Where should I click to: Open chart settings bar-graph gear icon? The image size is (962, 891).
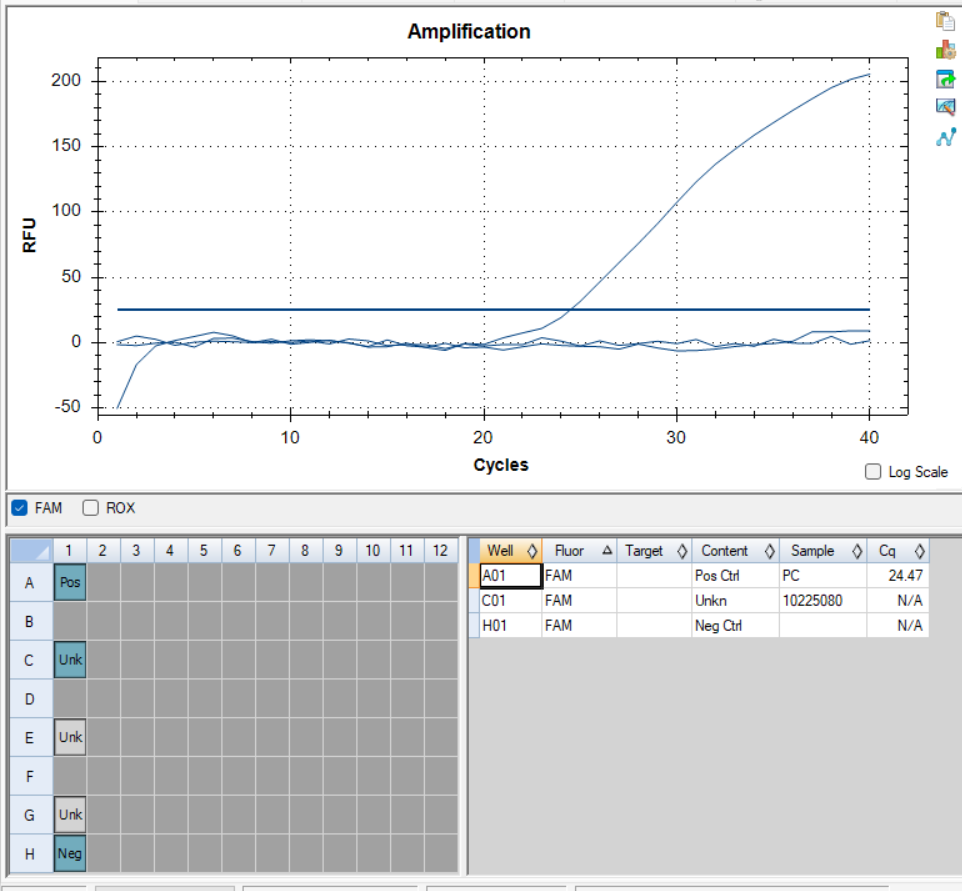click(x=944, y=50)
